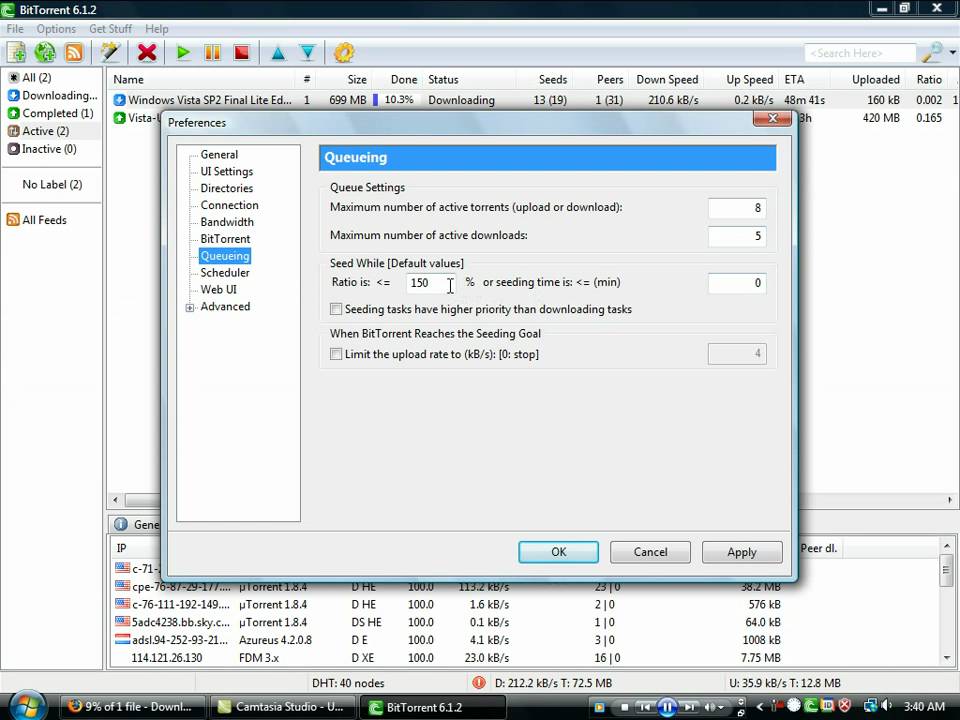Click the taskbar volume speaker icon

pyautogui.click(x=887, y=707)
